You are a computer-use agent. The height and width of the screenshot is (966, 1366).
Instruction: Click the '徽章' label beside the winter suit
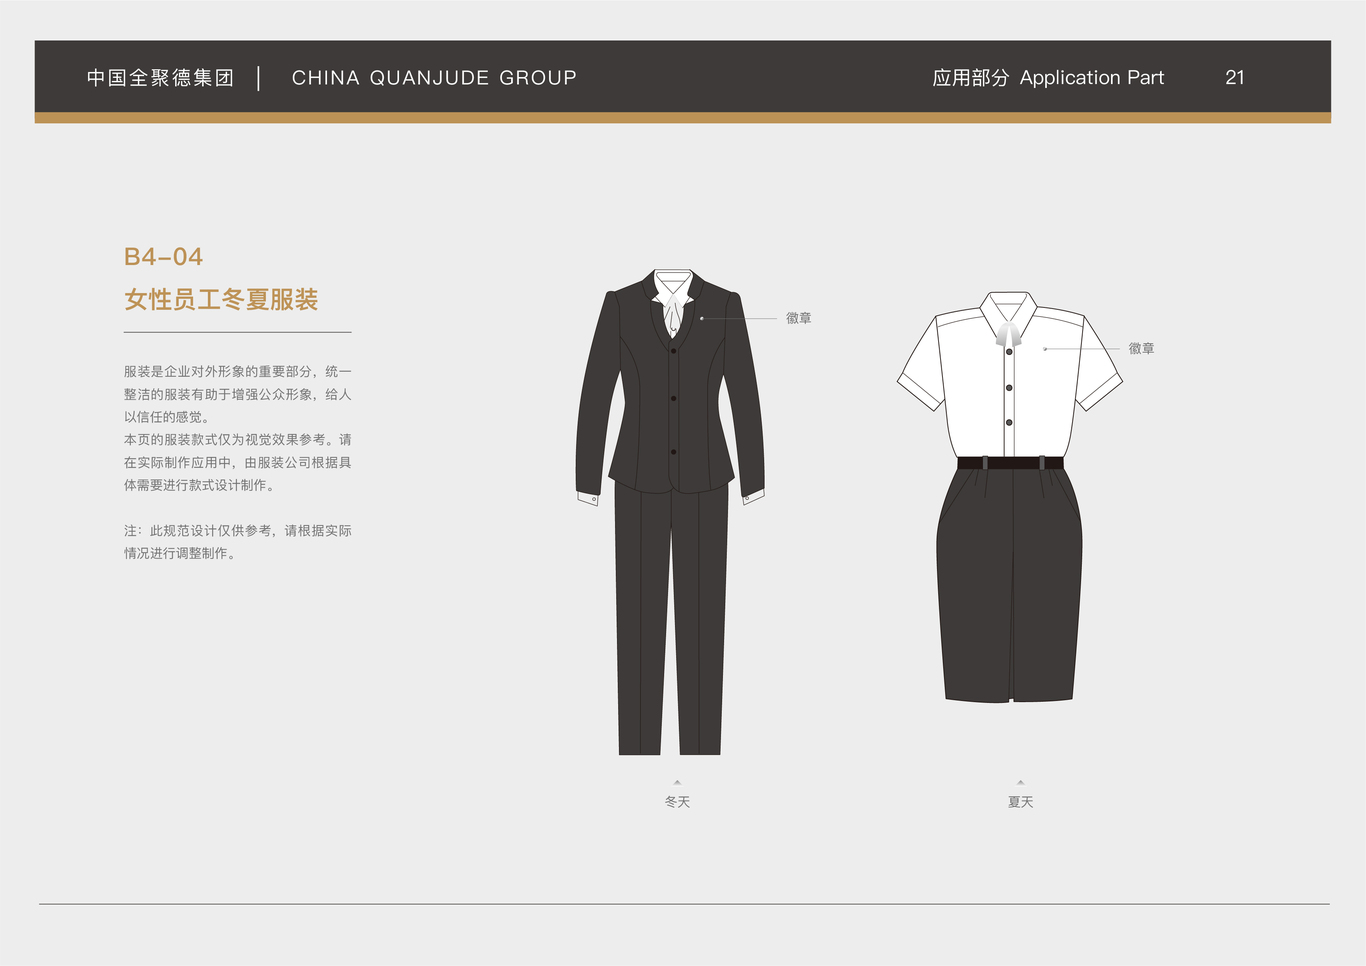[798, 318]
